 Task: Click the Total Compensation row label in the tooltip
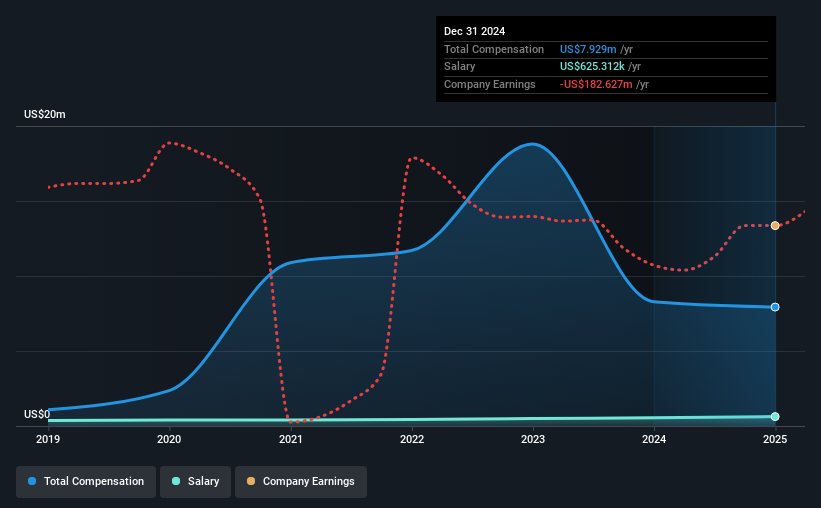click(x=494, y=49)
